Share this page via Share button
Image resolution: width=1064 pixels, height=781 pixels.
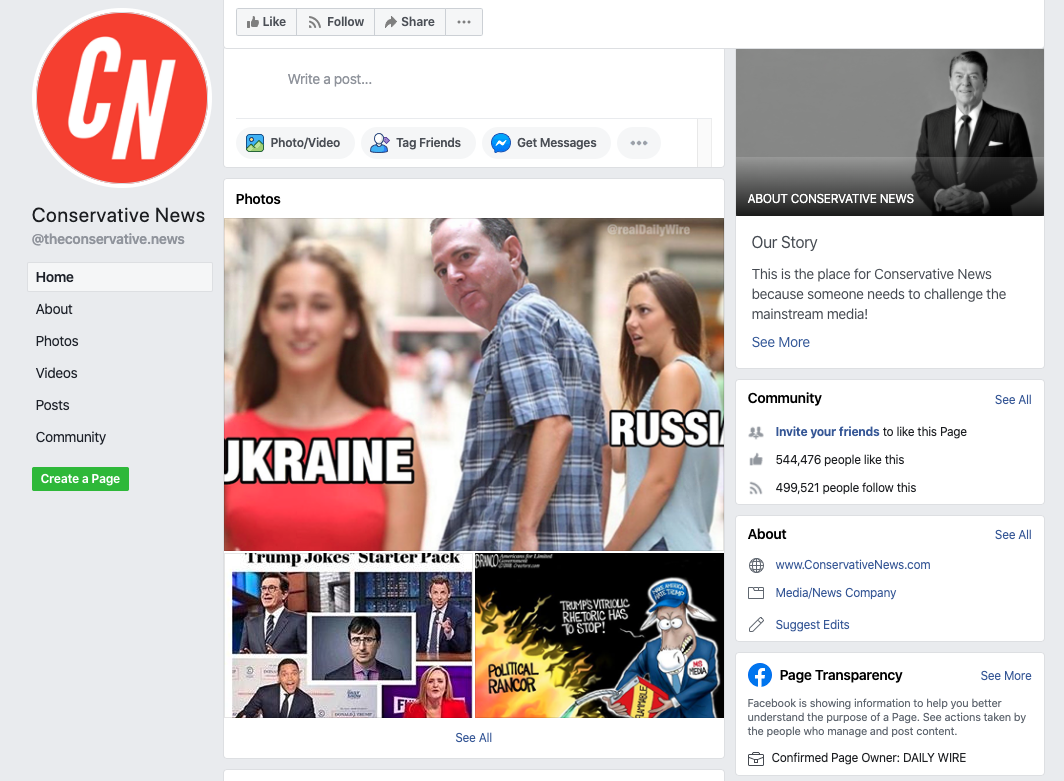409,22
